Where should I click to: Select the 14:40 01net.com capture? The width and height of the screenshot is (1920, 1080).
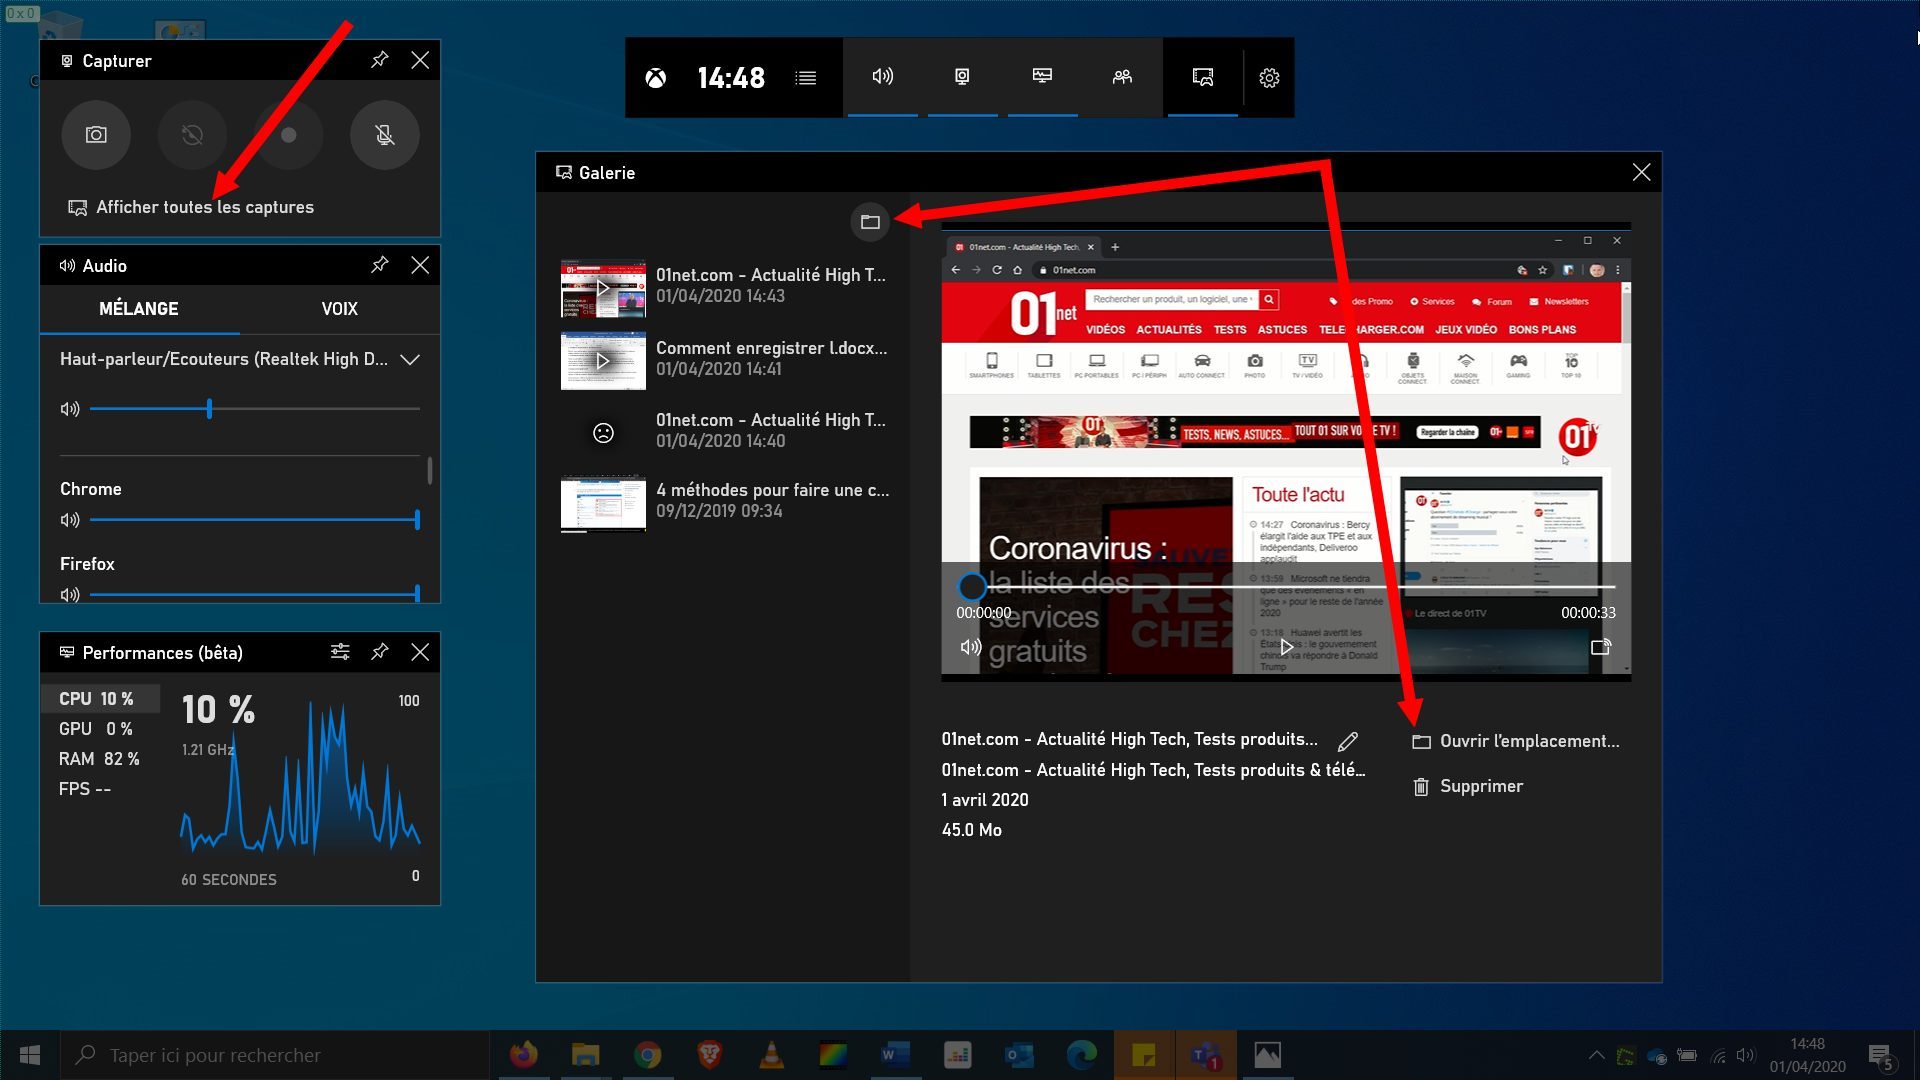(725, 431)
